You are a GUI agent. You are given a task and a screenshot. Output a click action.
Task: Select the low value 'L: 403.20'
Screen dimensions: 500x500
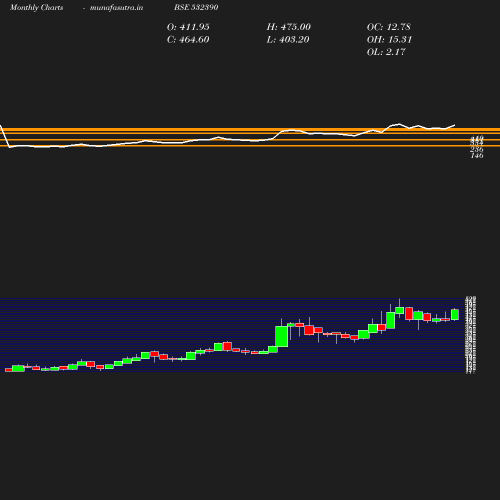[288, 39]
